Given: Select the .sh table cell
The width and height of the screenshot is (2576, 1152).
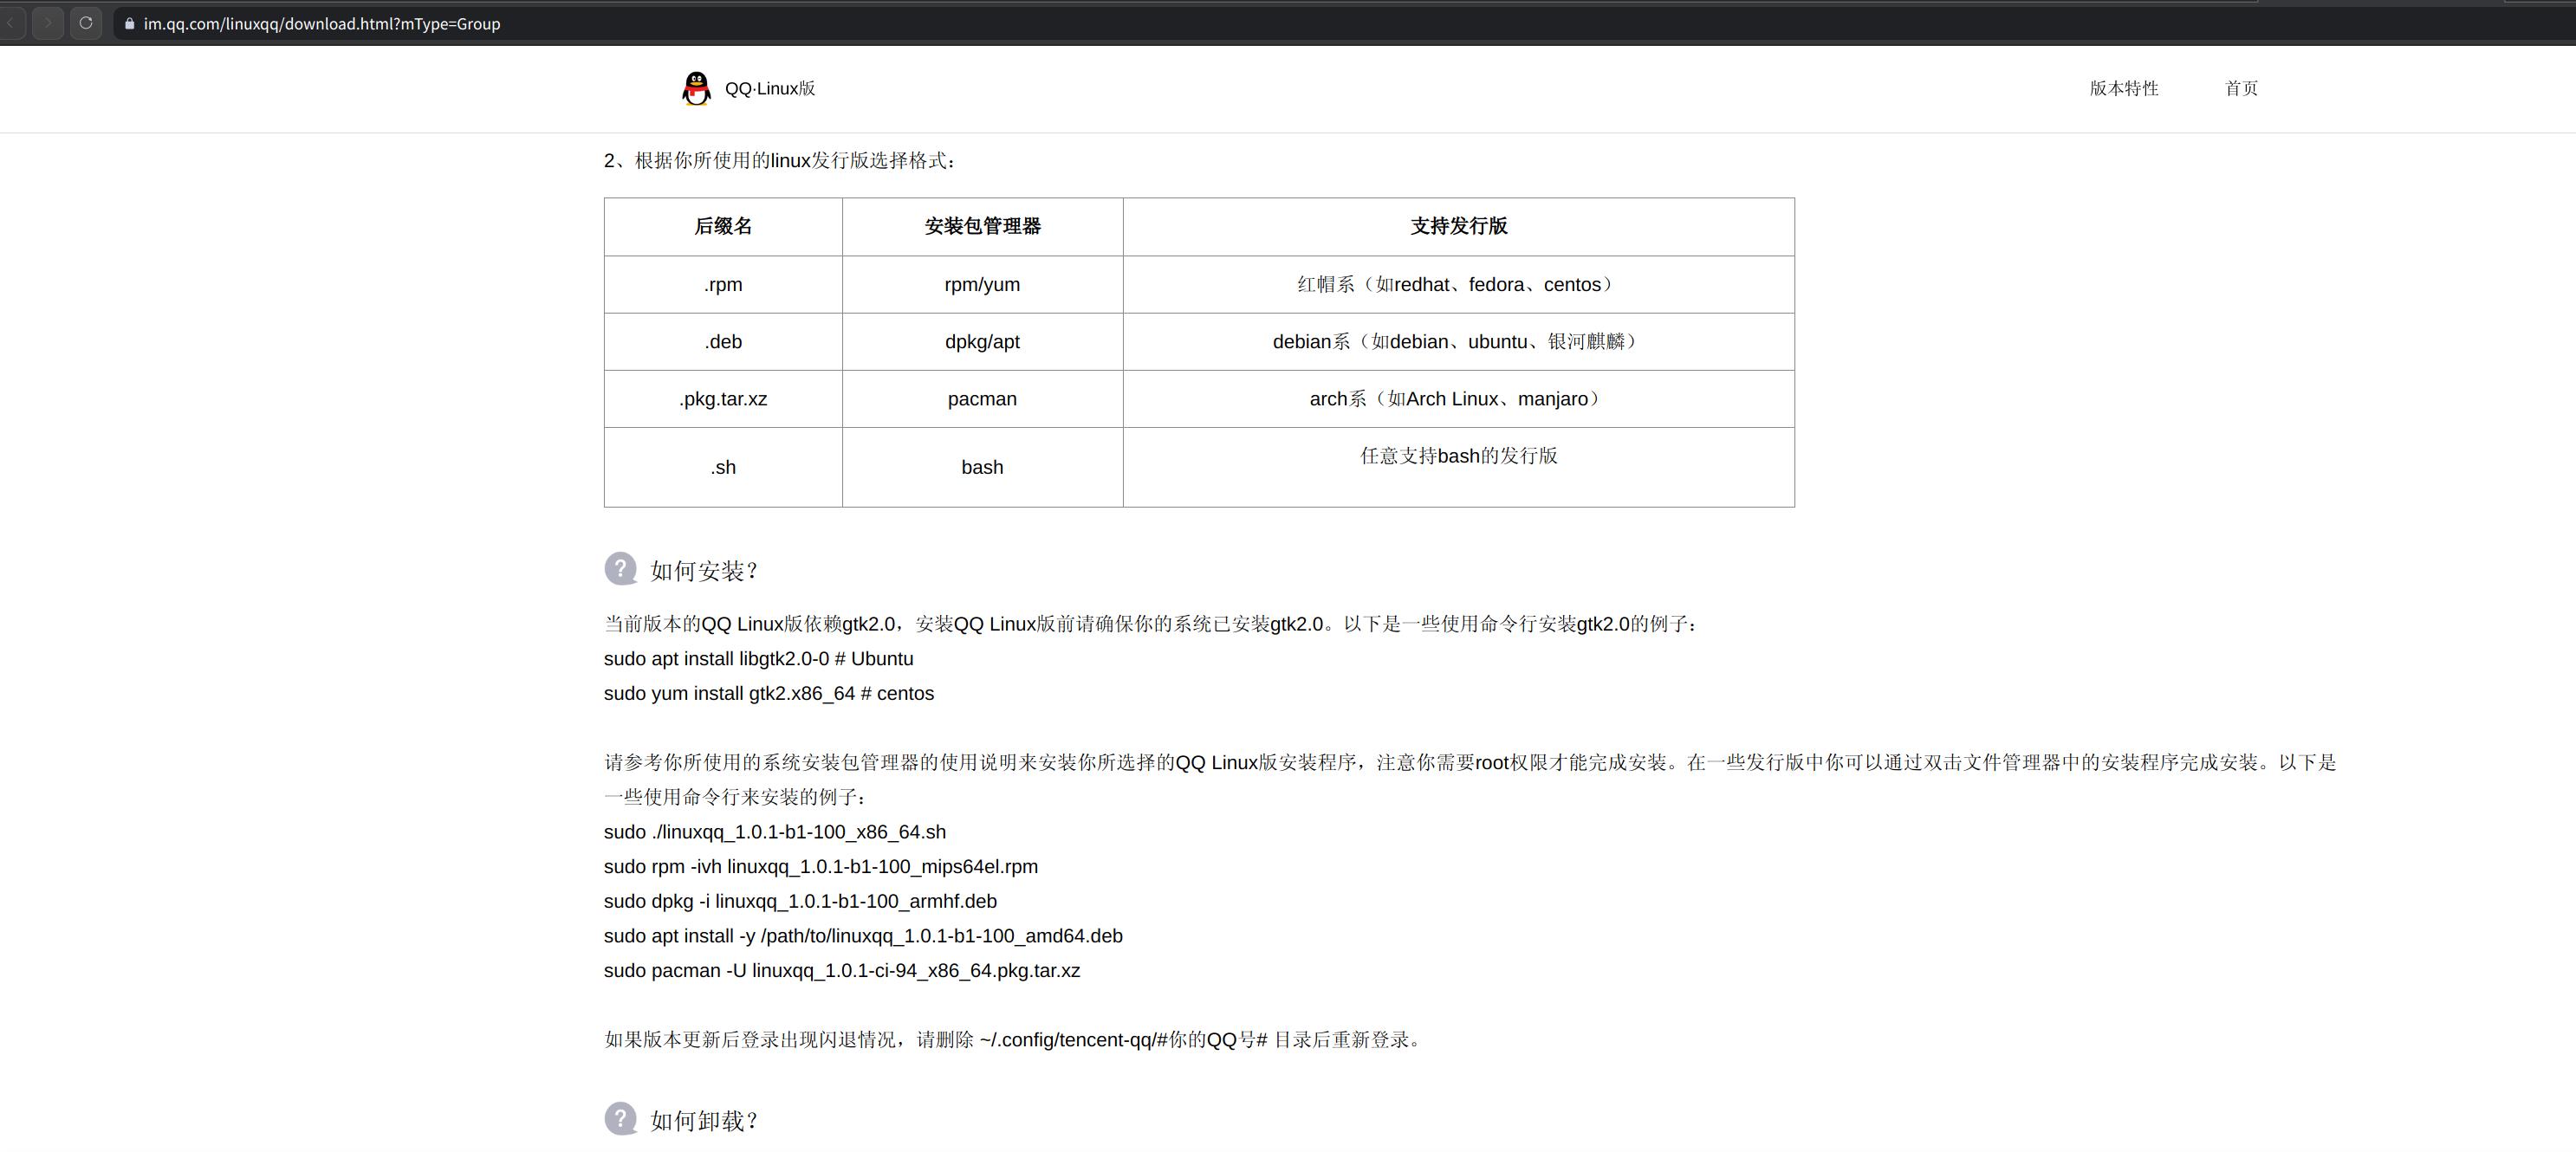Looking at the screenshot, I should point(722,466).
